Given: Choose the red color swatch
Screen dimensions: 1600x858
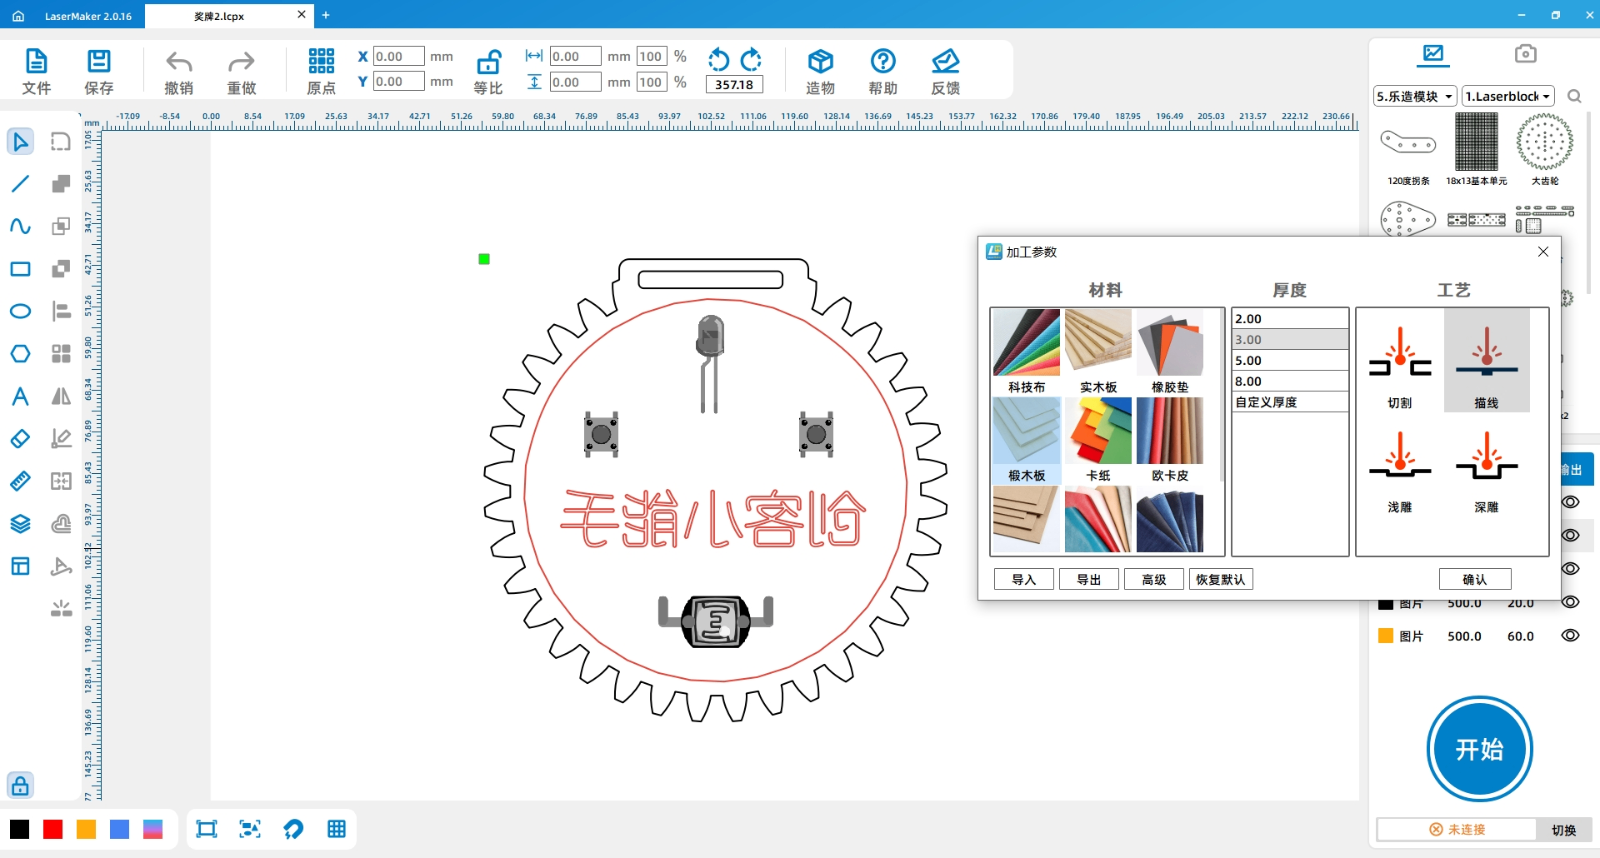Looking at the screenshot, I should (53, 829).
